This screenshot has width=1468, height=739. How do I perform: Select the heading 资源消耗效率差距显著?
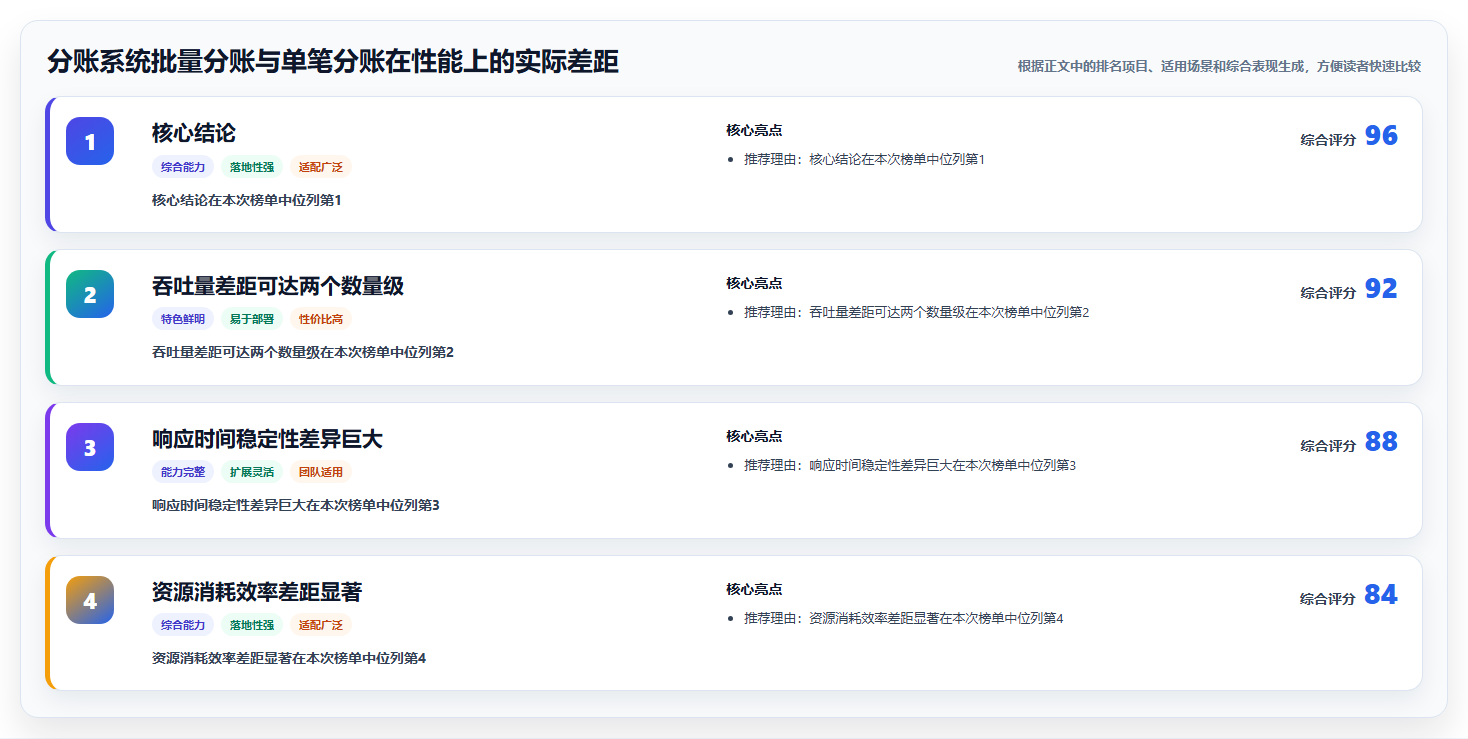pyautogui.click(x=257, y=592)
